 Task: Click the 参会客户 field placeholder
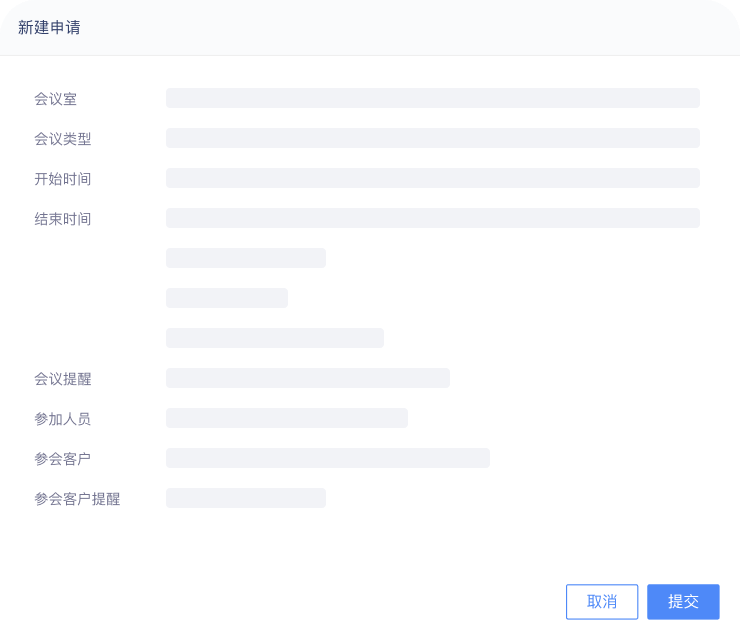pyautogui.click(x=327, y=458)
